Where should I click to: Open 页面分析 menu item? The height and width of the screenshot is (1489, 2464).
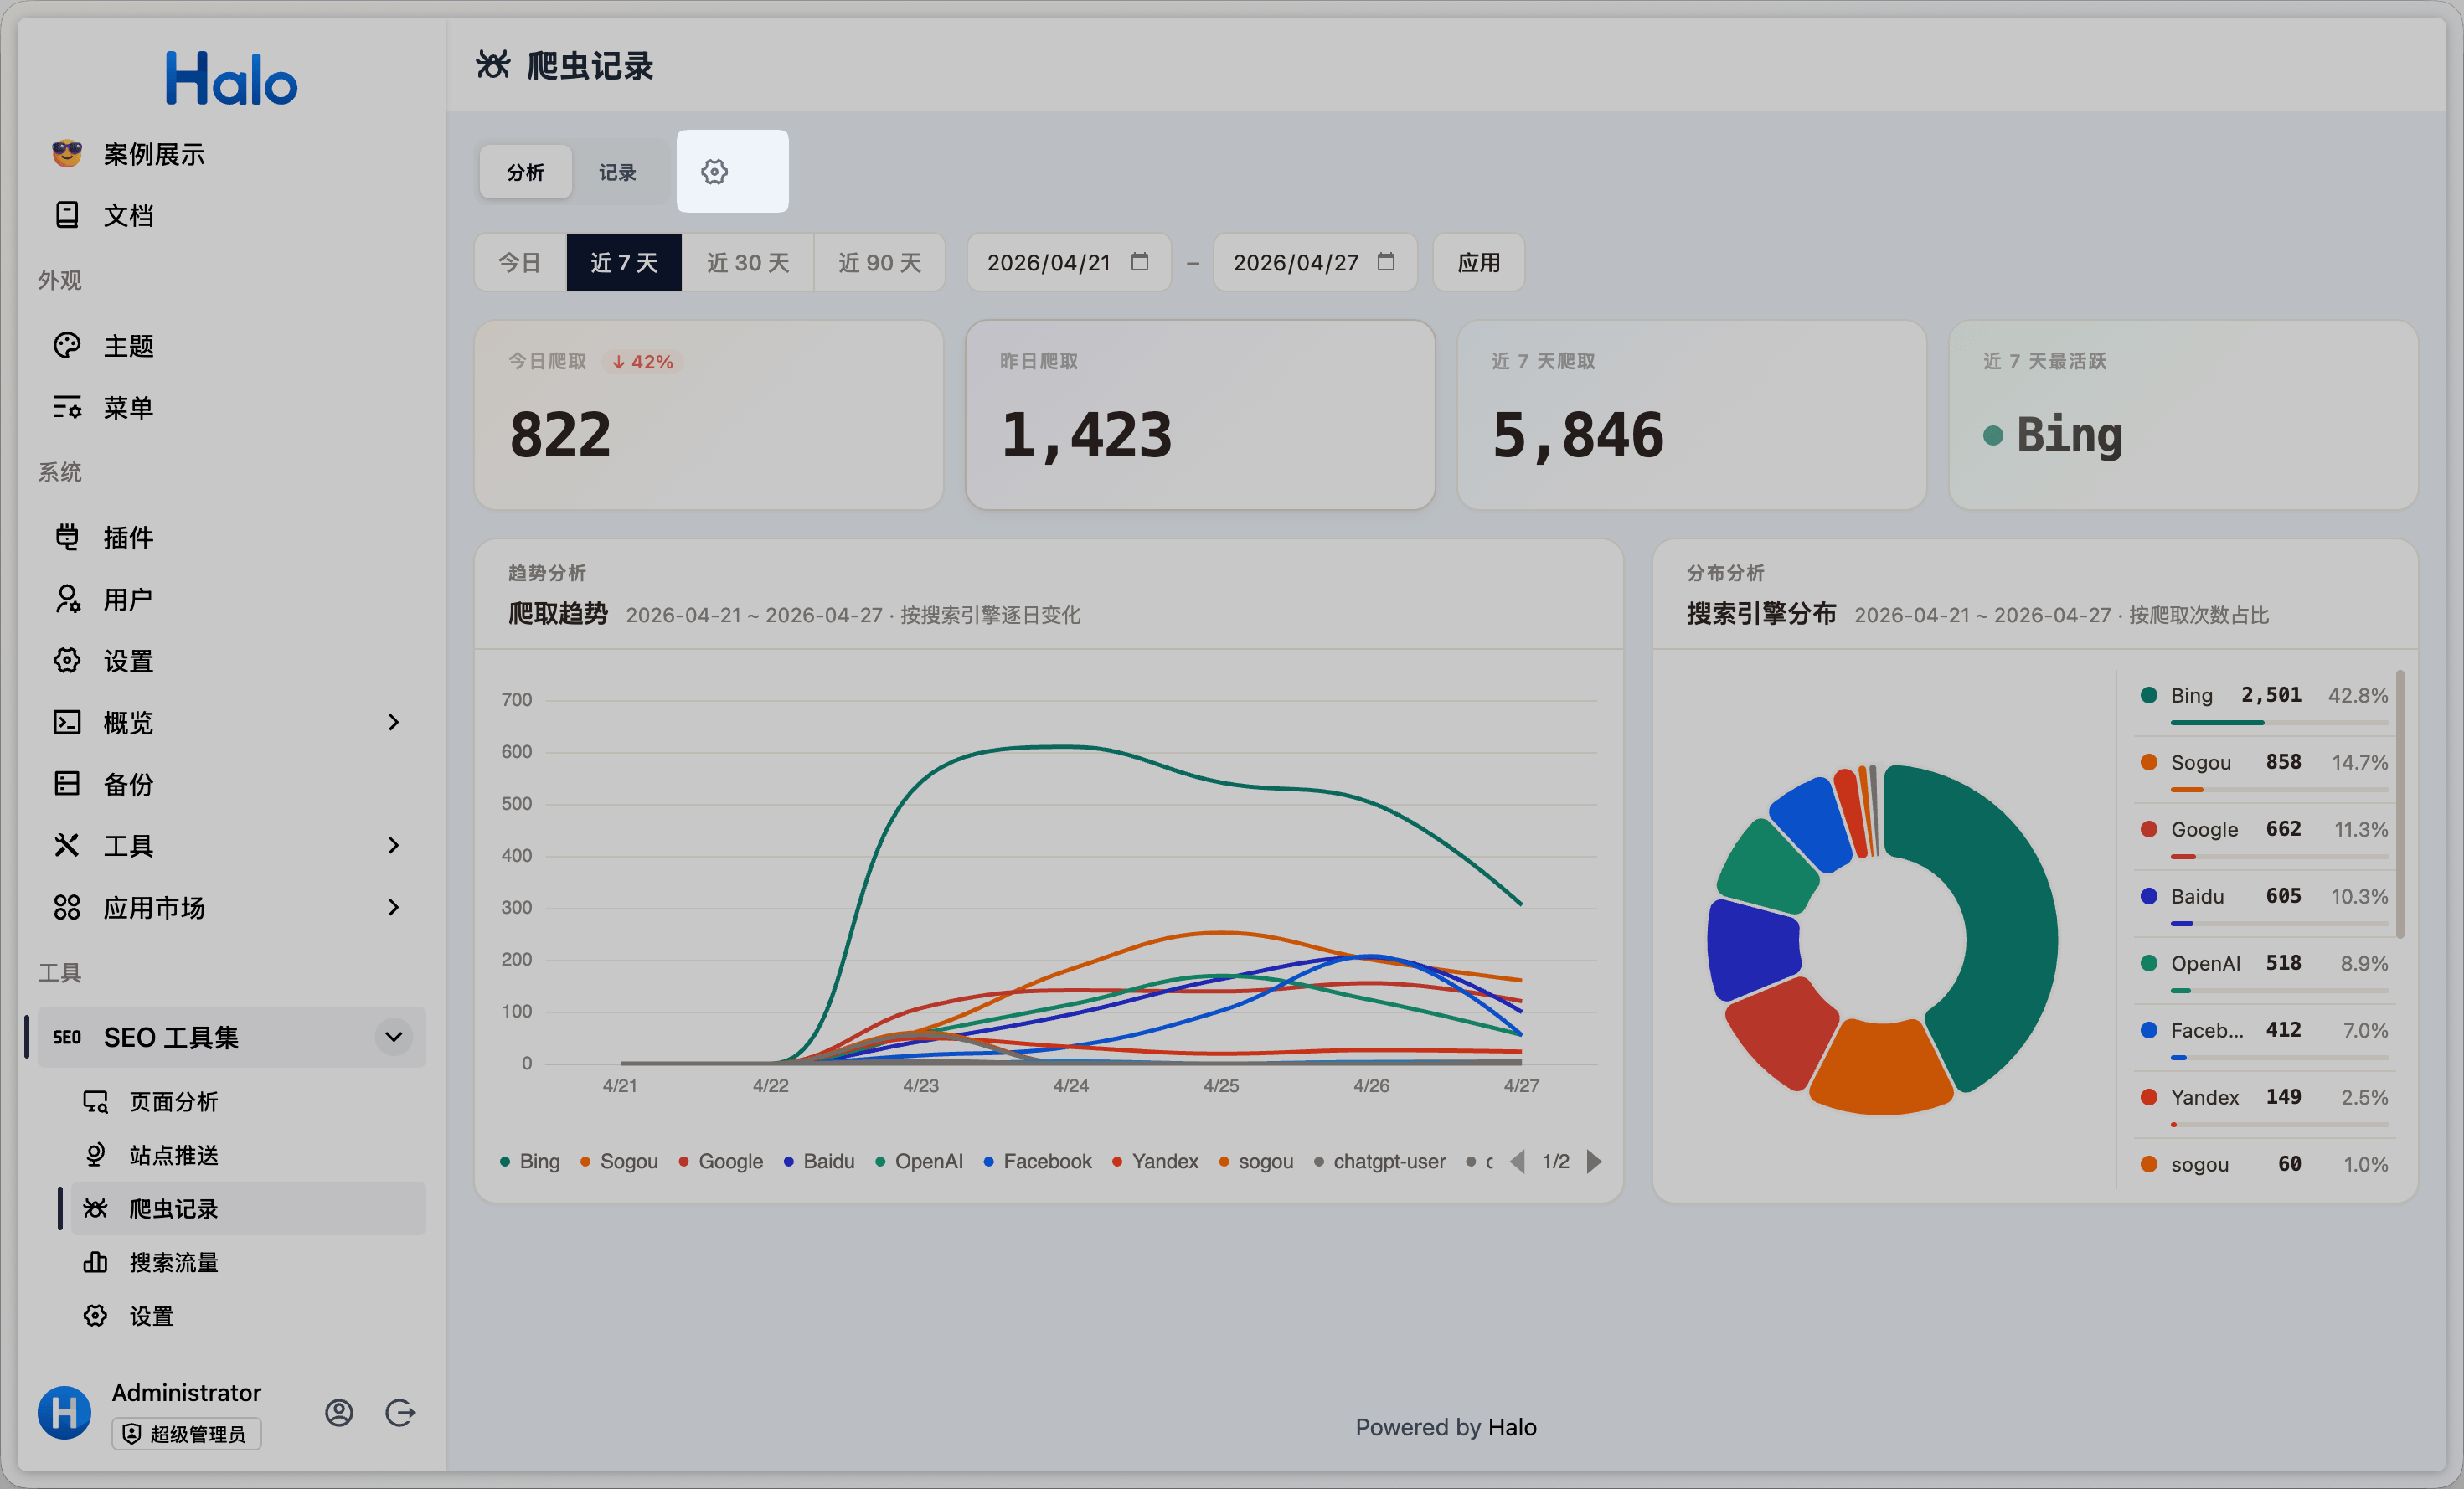248,1101
